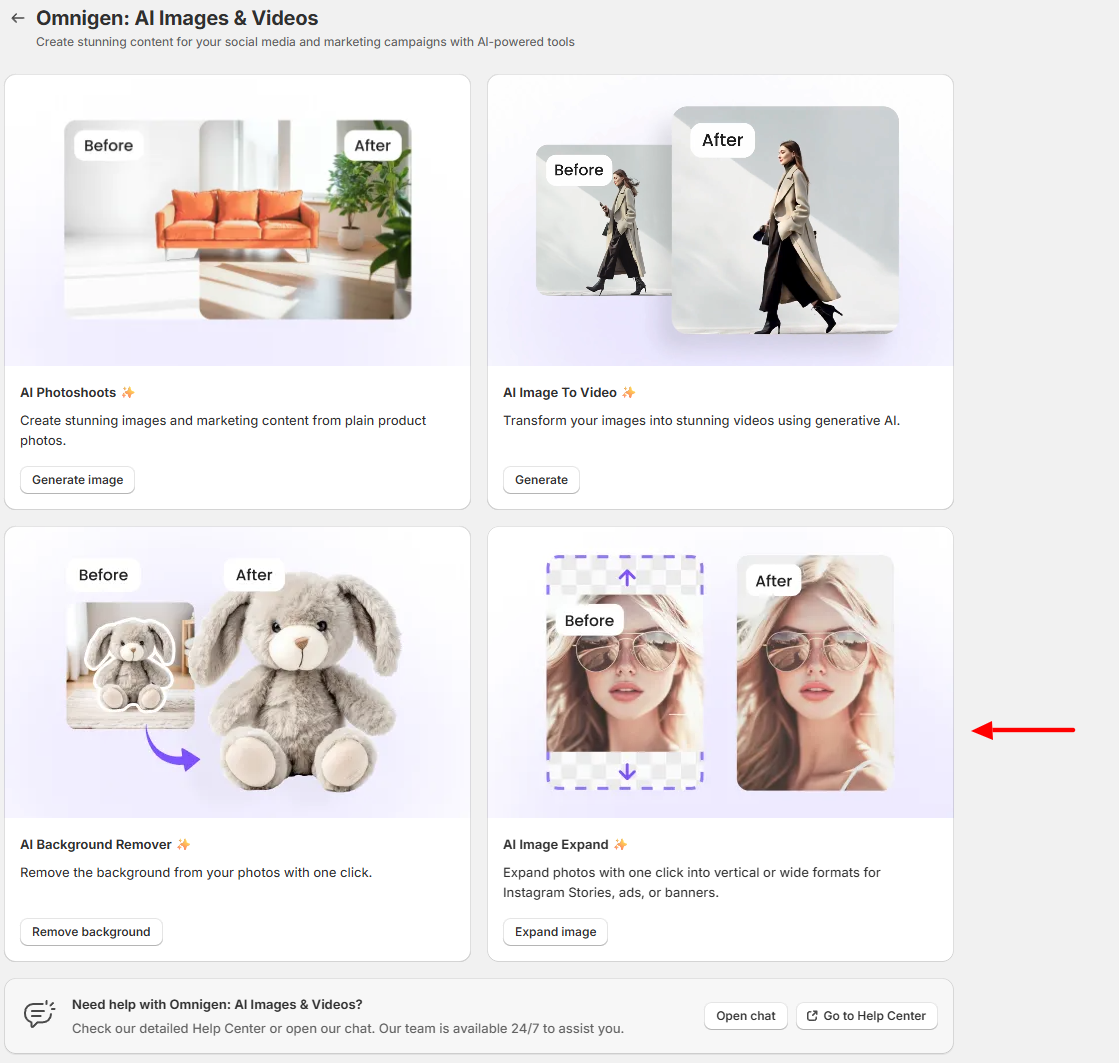
Task: Click the AI Image Expand title
Action: pyautogui.click(x=555, y=845)
